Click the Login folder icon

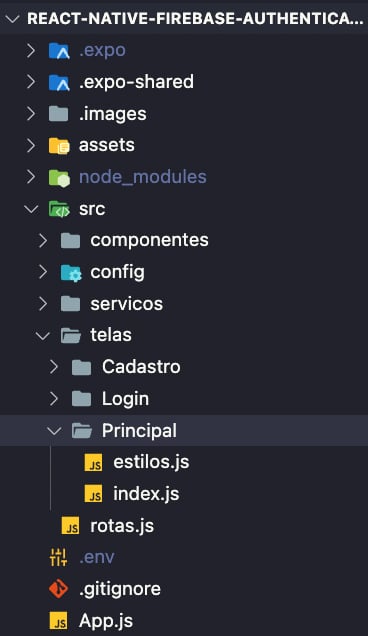[82, 400]
